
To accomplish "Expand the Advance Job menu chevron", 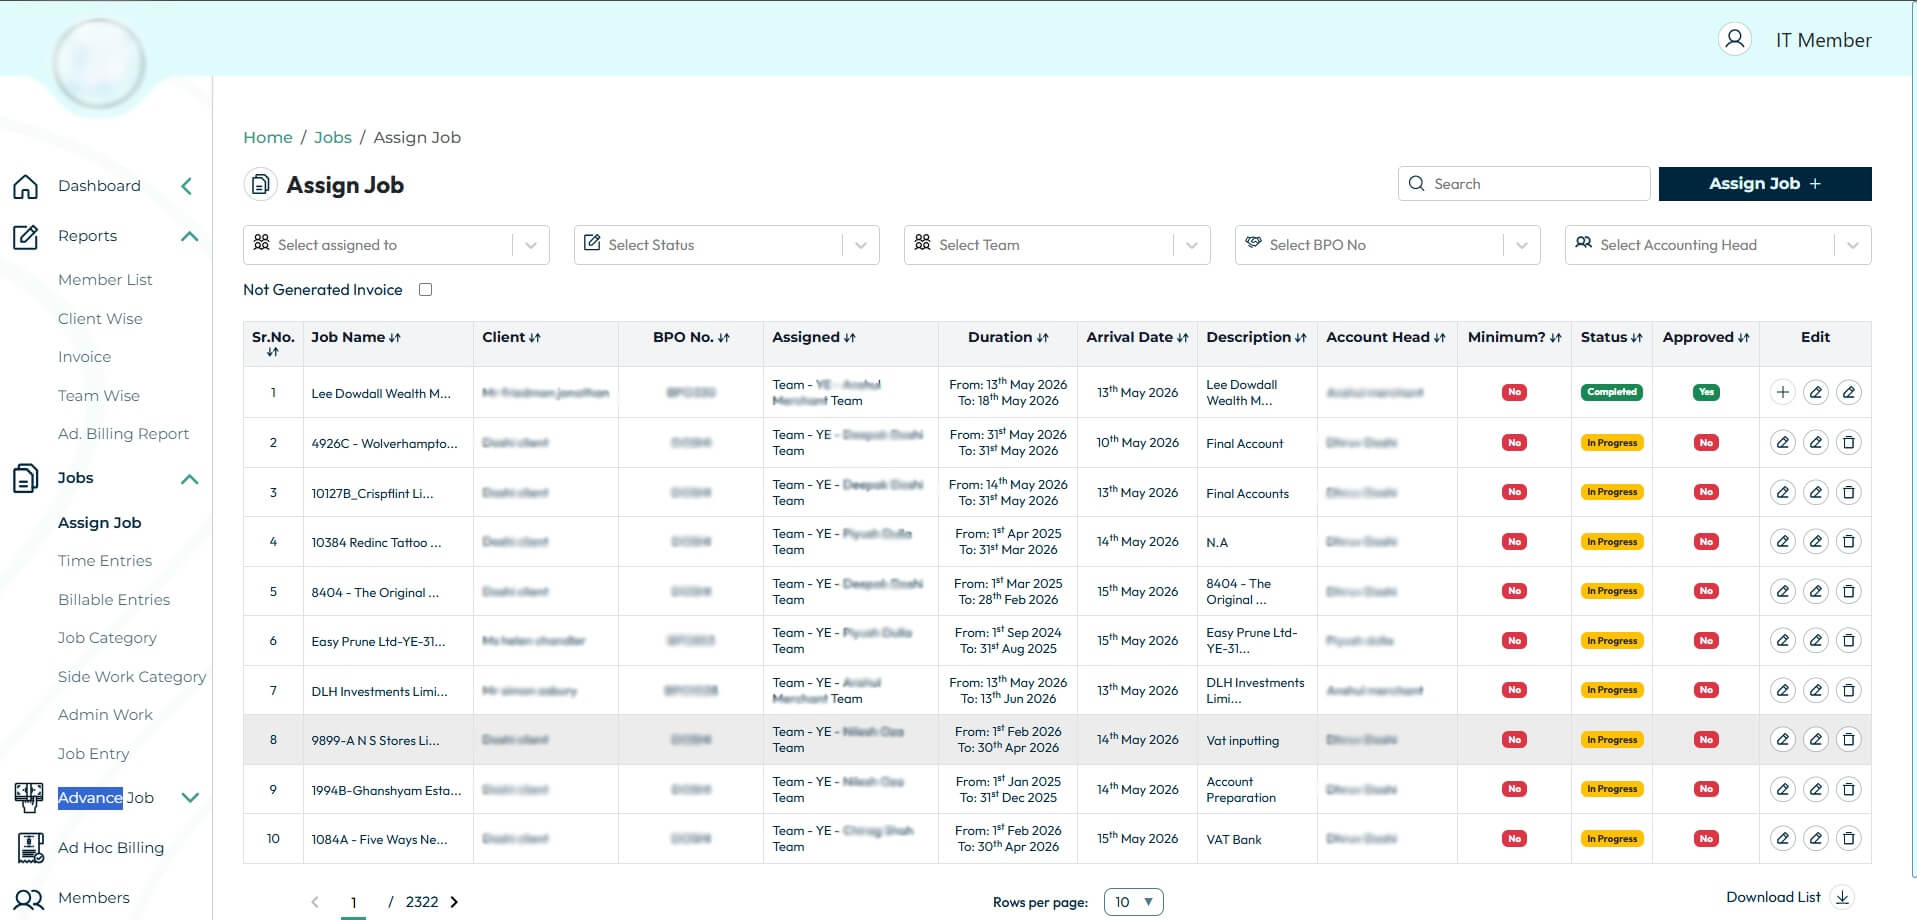I will coord(190,797).
